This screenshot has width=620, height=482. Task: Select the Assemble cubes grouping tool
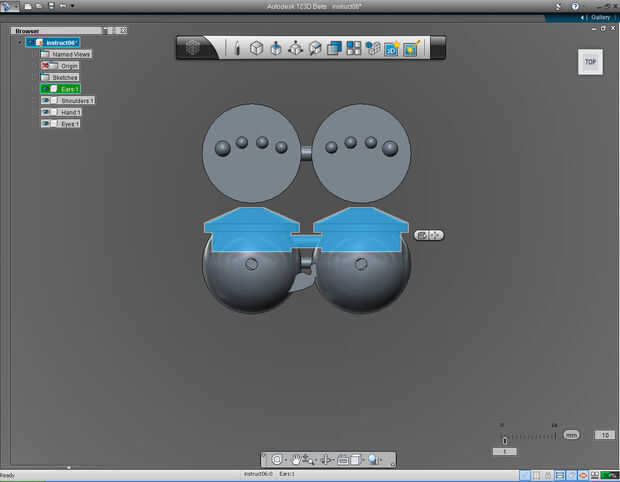pos(373,48)
